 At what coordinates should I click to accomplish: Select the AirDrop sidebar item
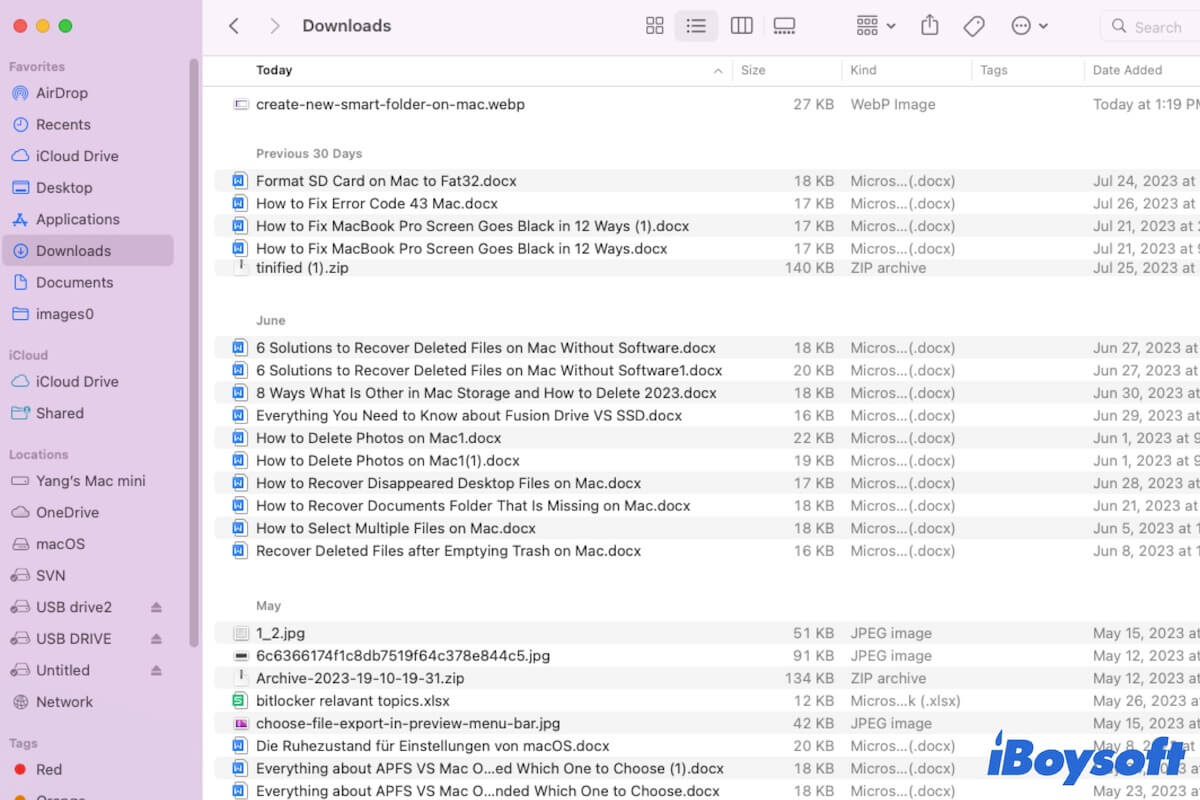point(60,93)
